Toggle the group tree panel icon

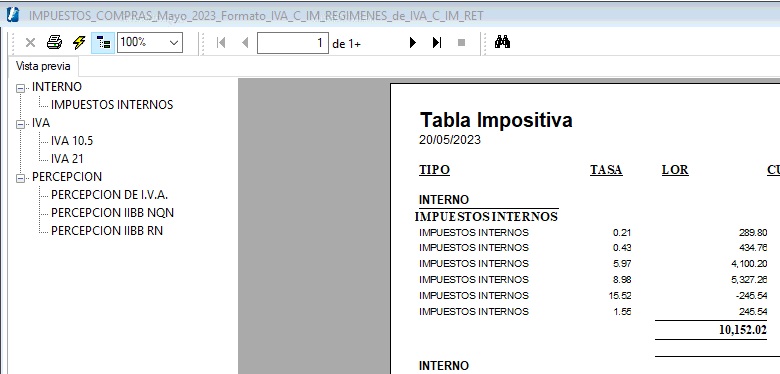tap(103, 43)
